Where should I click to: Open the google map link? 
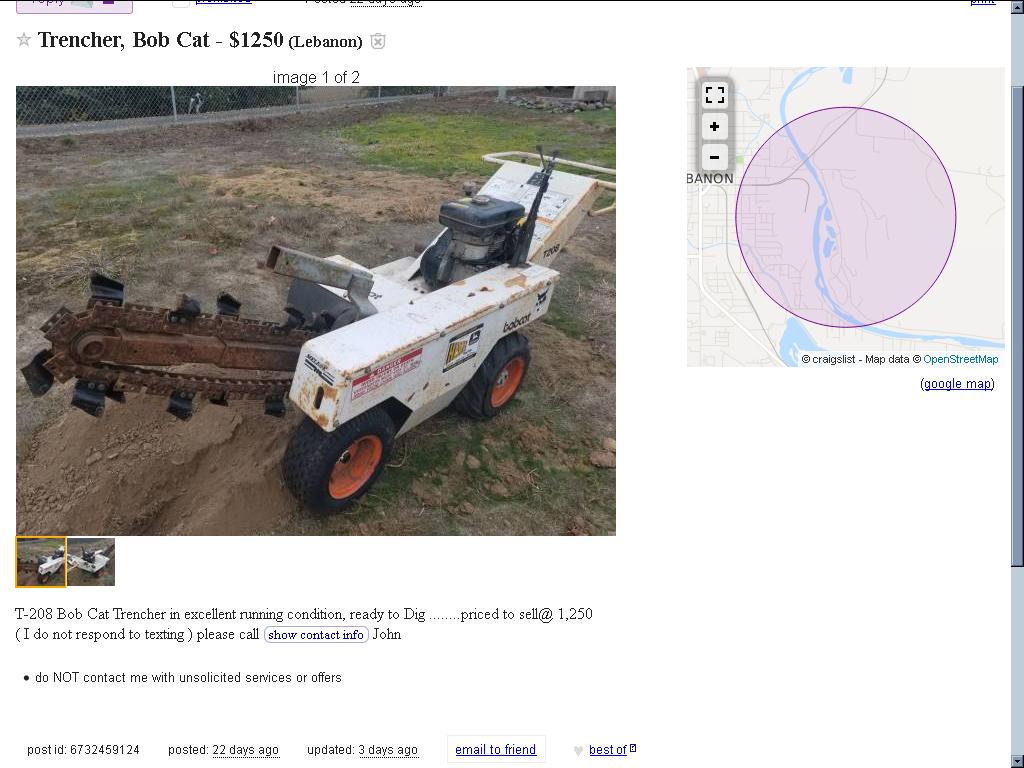957,383
